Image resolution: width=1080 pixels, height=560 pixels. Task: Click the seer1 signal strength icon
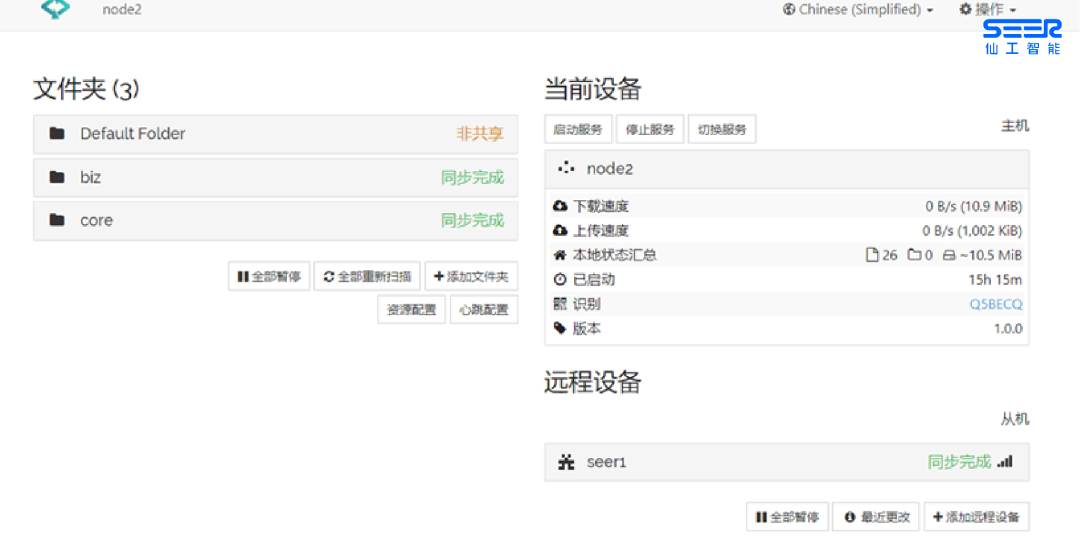tap(1005, 462)
